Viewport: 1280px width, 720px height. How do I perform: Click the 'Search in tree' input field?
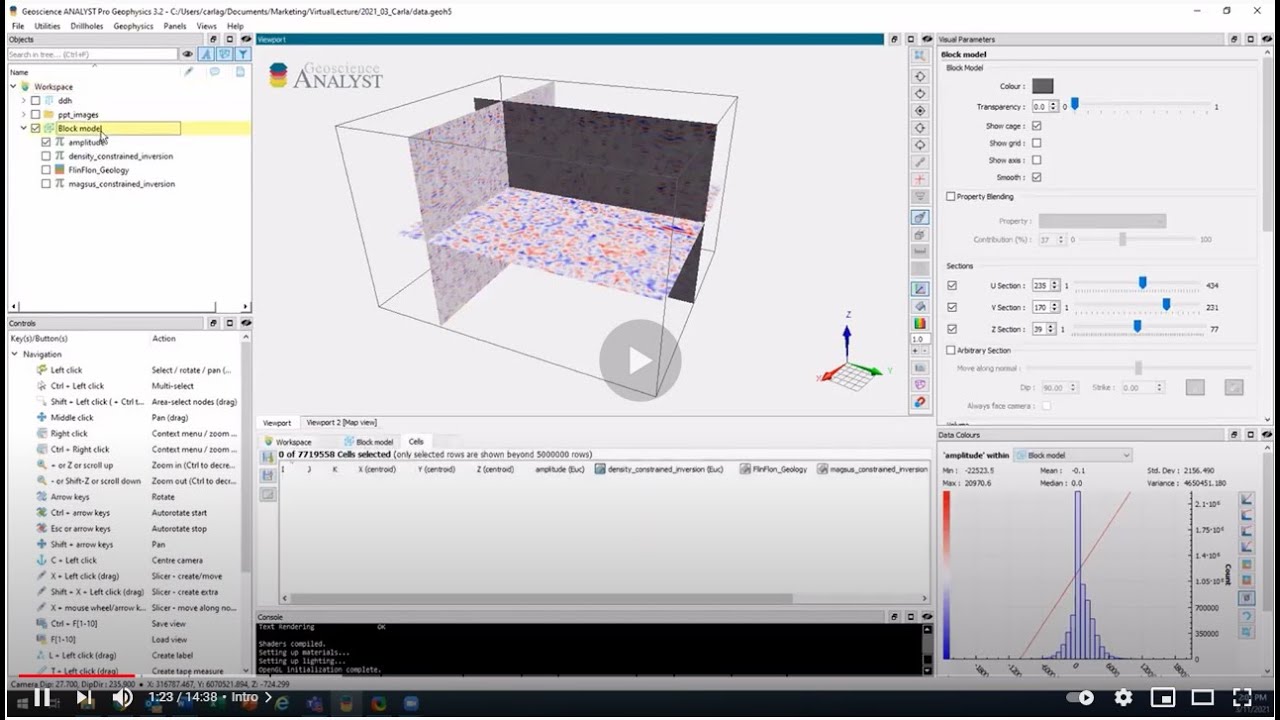(x=93, y=54)
